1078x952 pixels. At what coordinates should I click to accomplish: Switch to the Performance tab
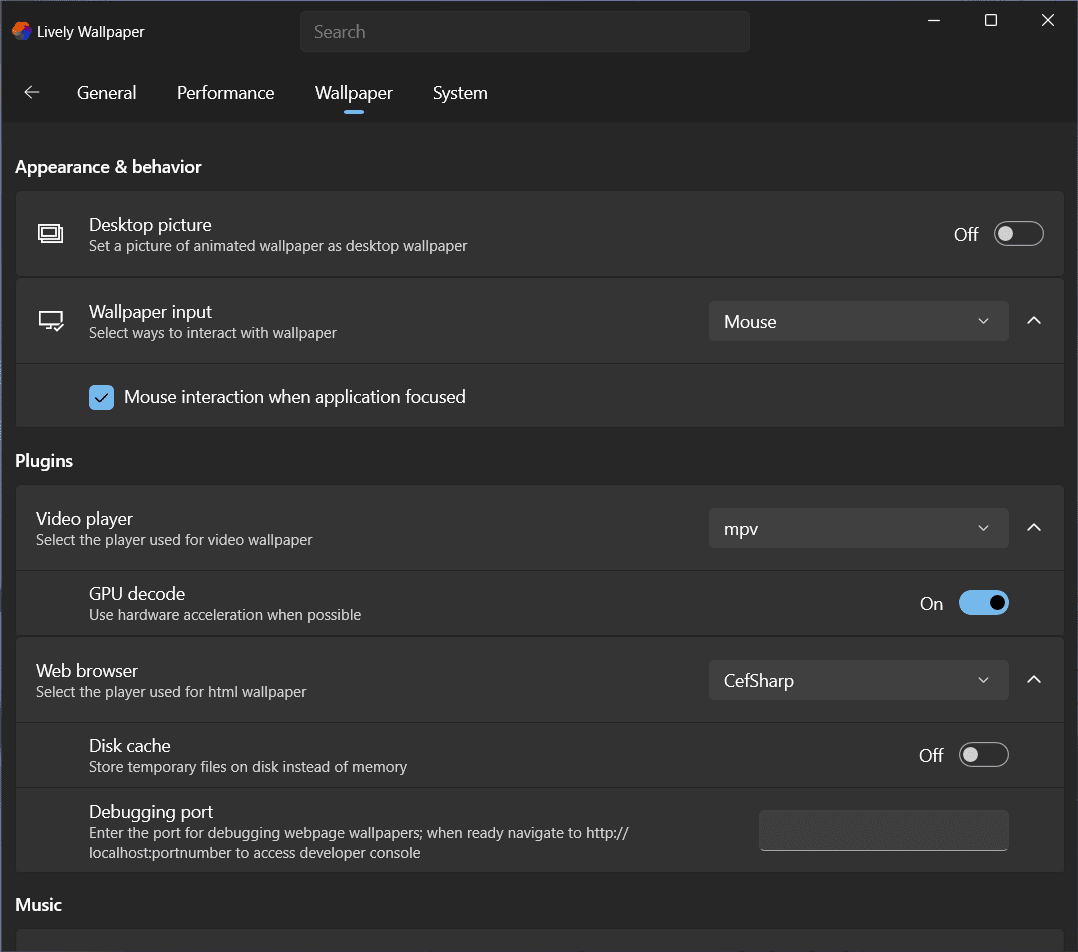point(225,93)
